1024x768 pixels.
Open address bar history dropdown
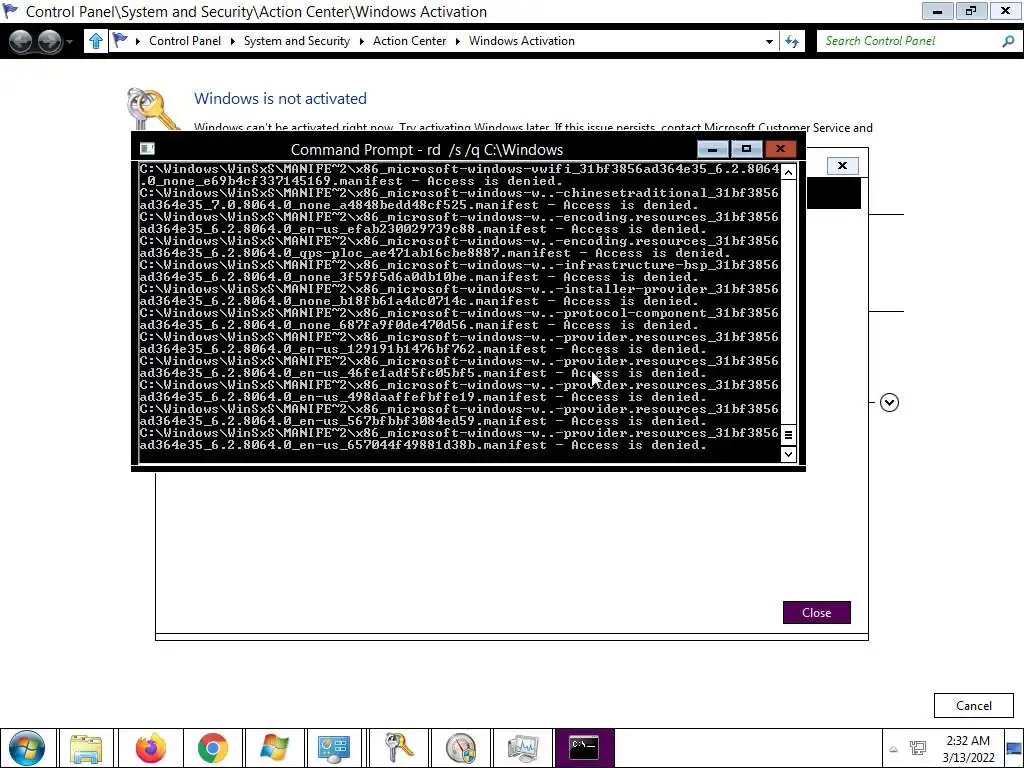[769, 42]
